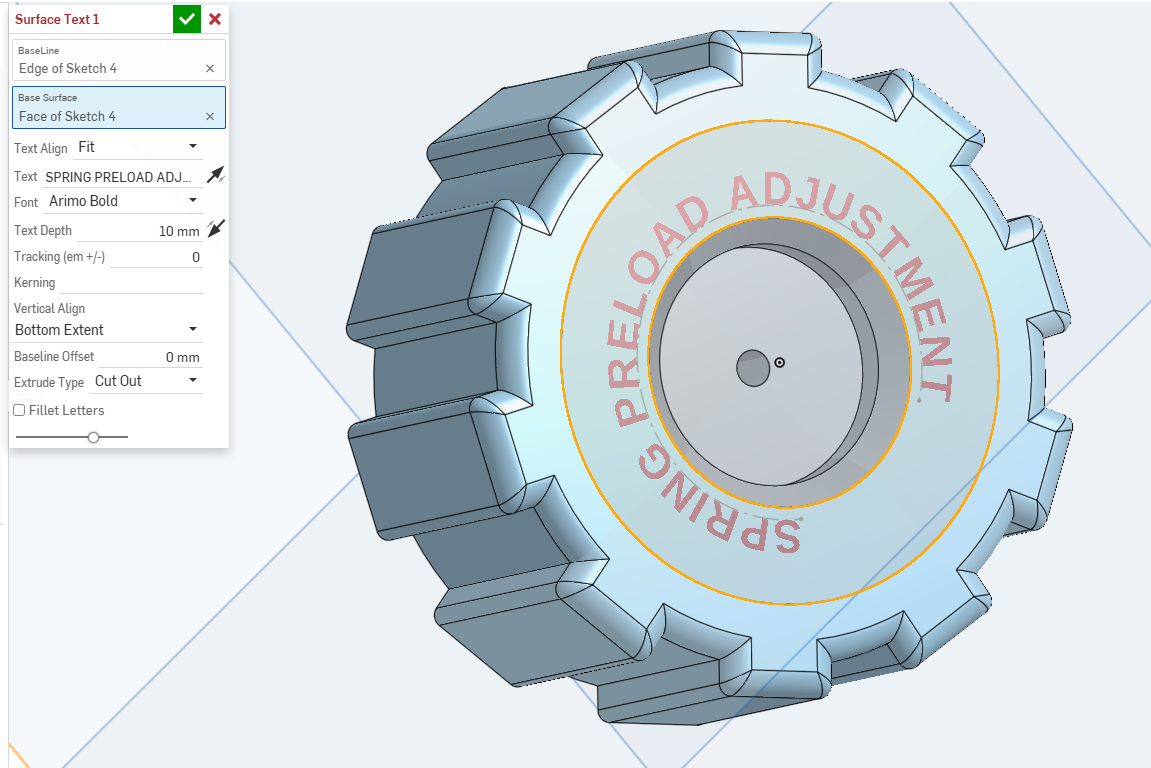
Task: Open the Arimo Bold font dropdown
Action: point(122,201)
